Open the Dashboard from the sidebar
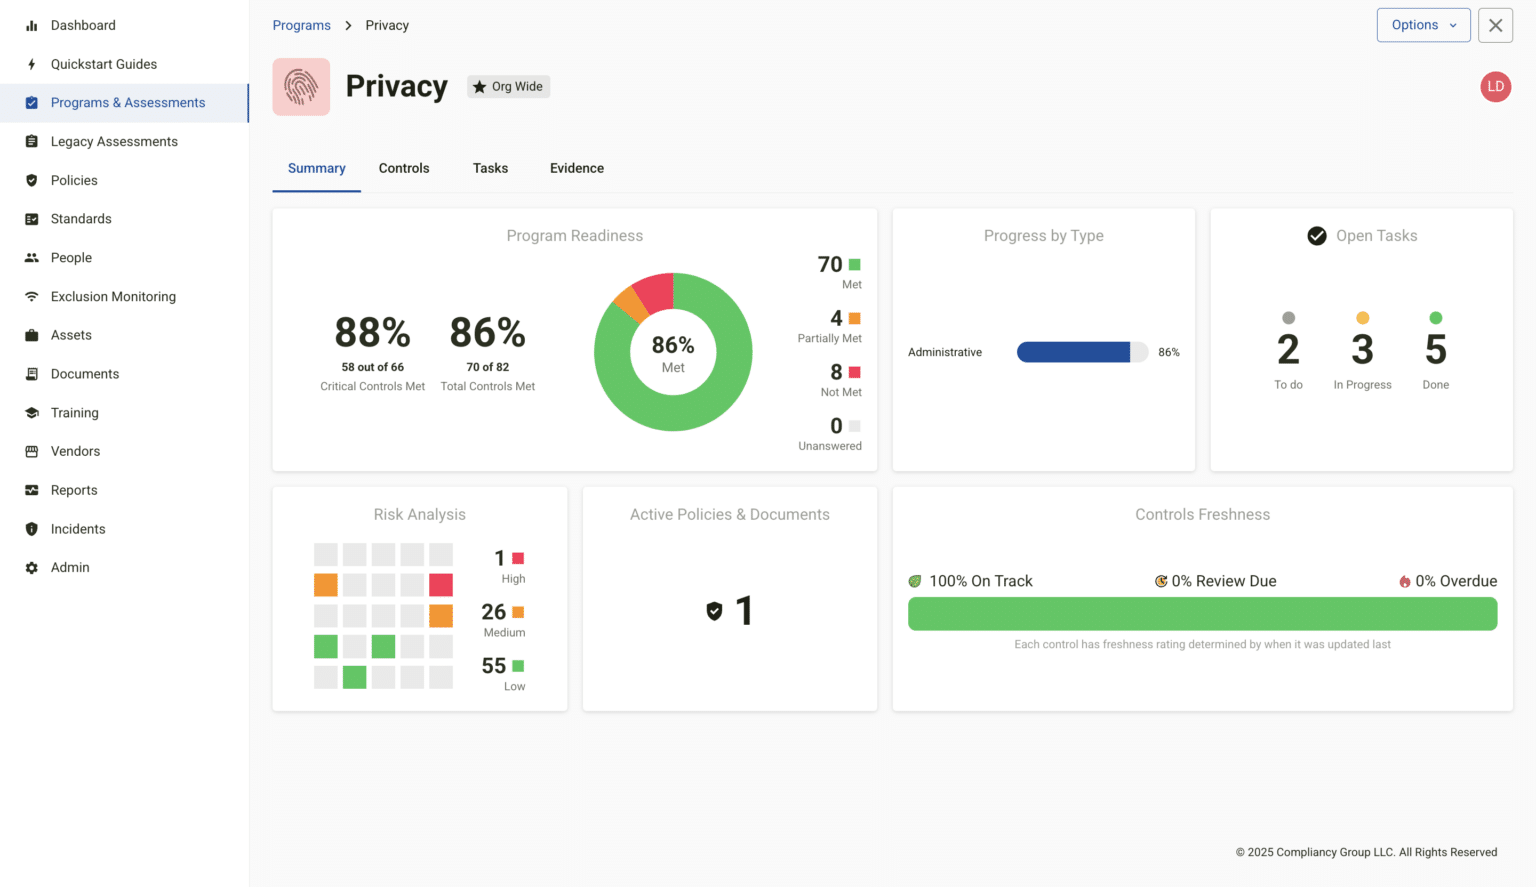 click(30, 25)
